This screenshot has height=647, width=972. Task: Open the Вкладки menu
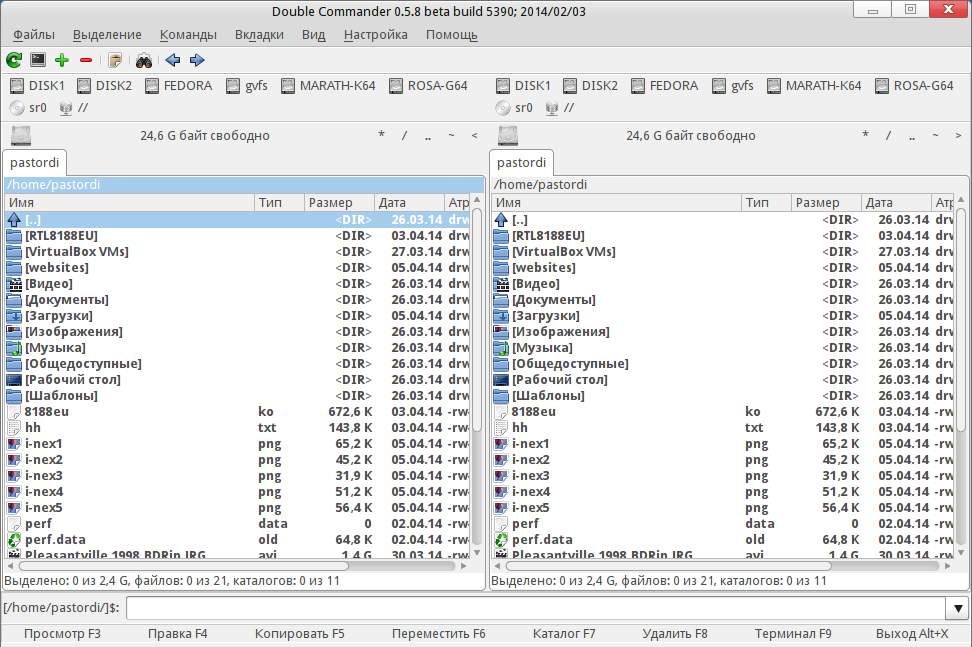(259, 35)
